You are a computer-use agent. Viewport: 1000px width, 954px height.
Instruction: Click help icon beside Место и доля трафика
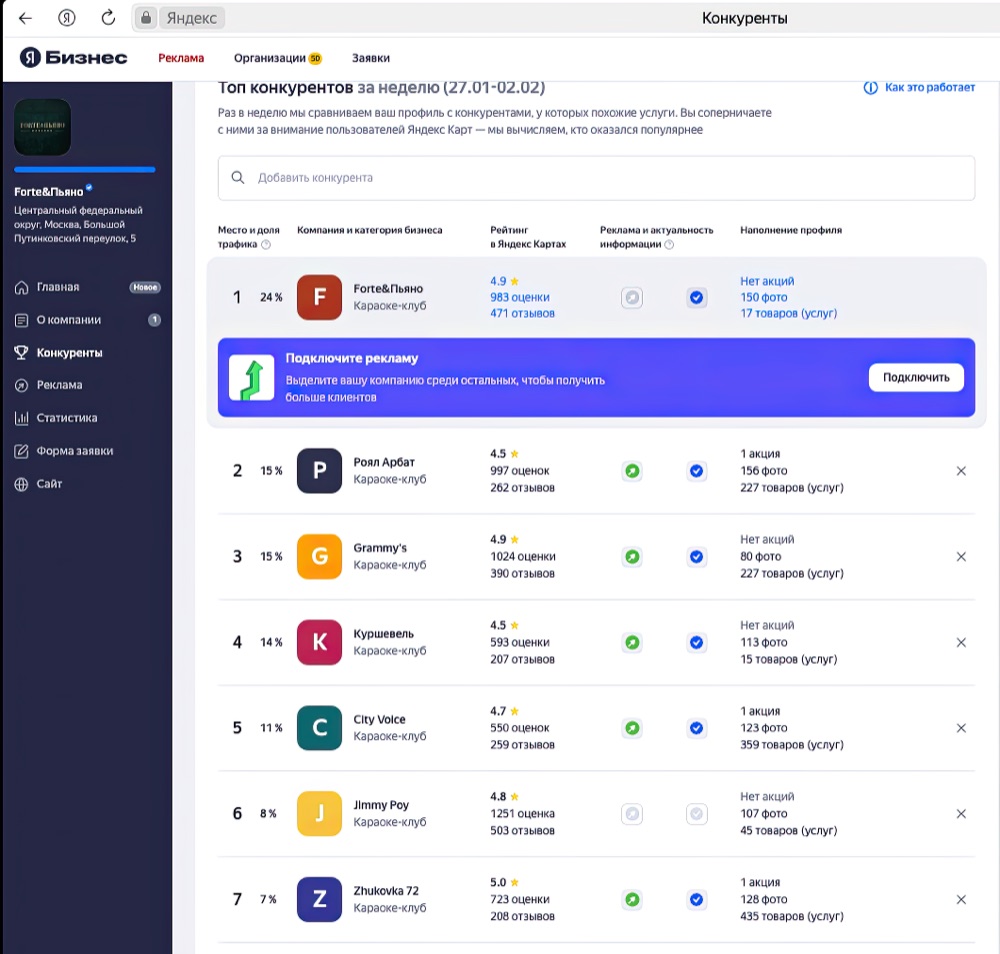266,244
